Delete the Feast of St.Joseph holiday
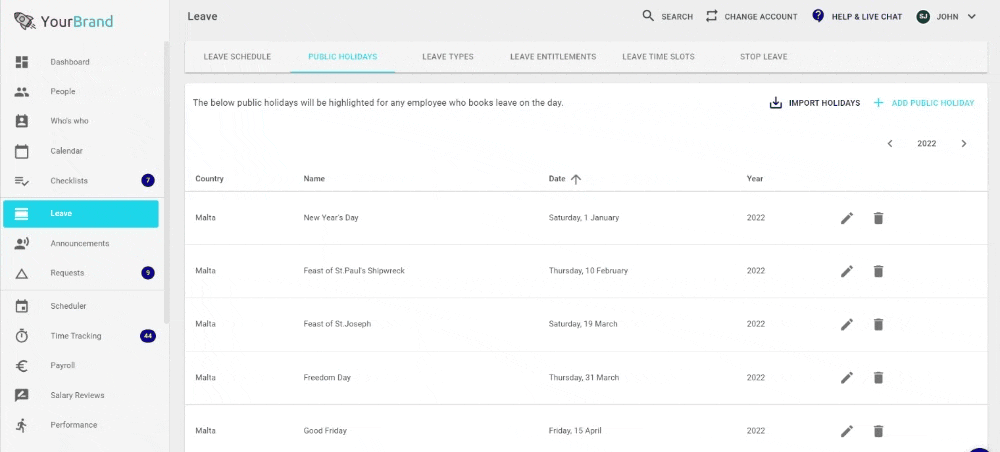The height and width of the screenshot is (452, 1000). (878, 324)
